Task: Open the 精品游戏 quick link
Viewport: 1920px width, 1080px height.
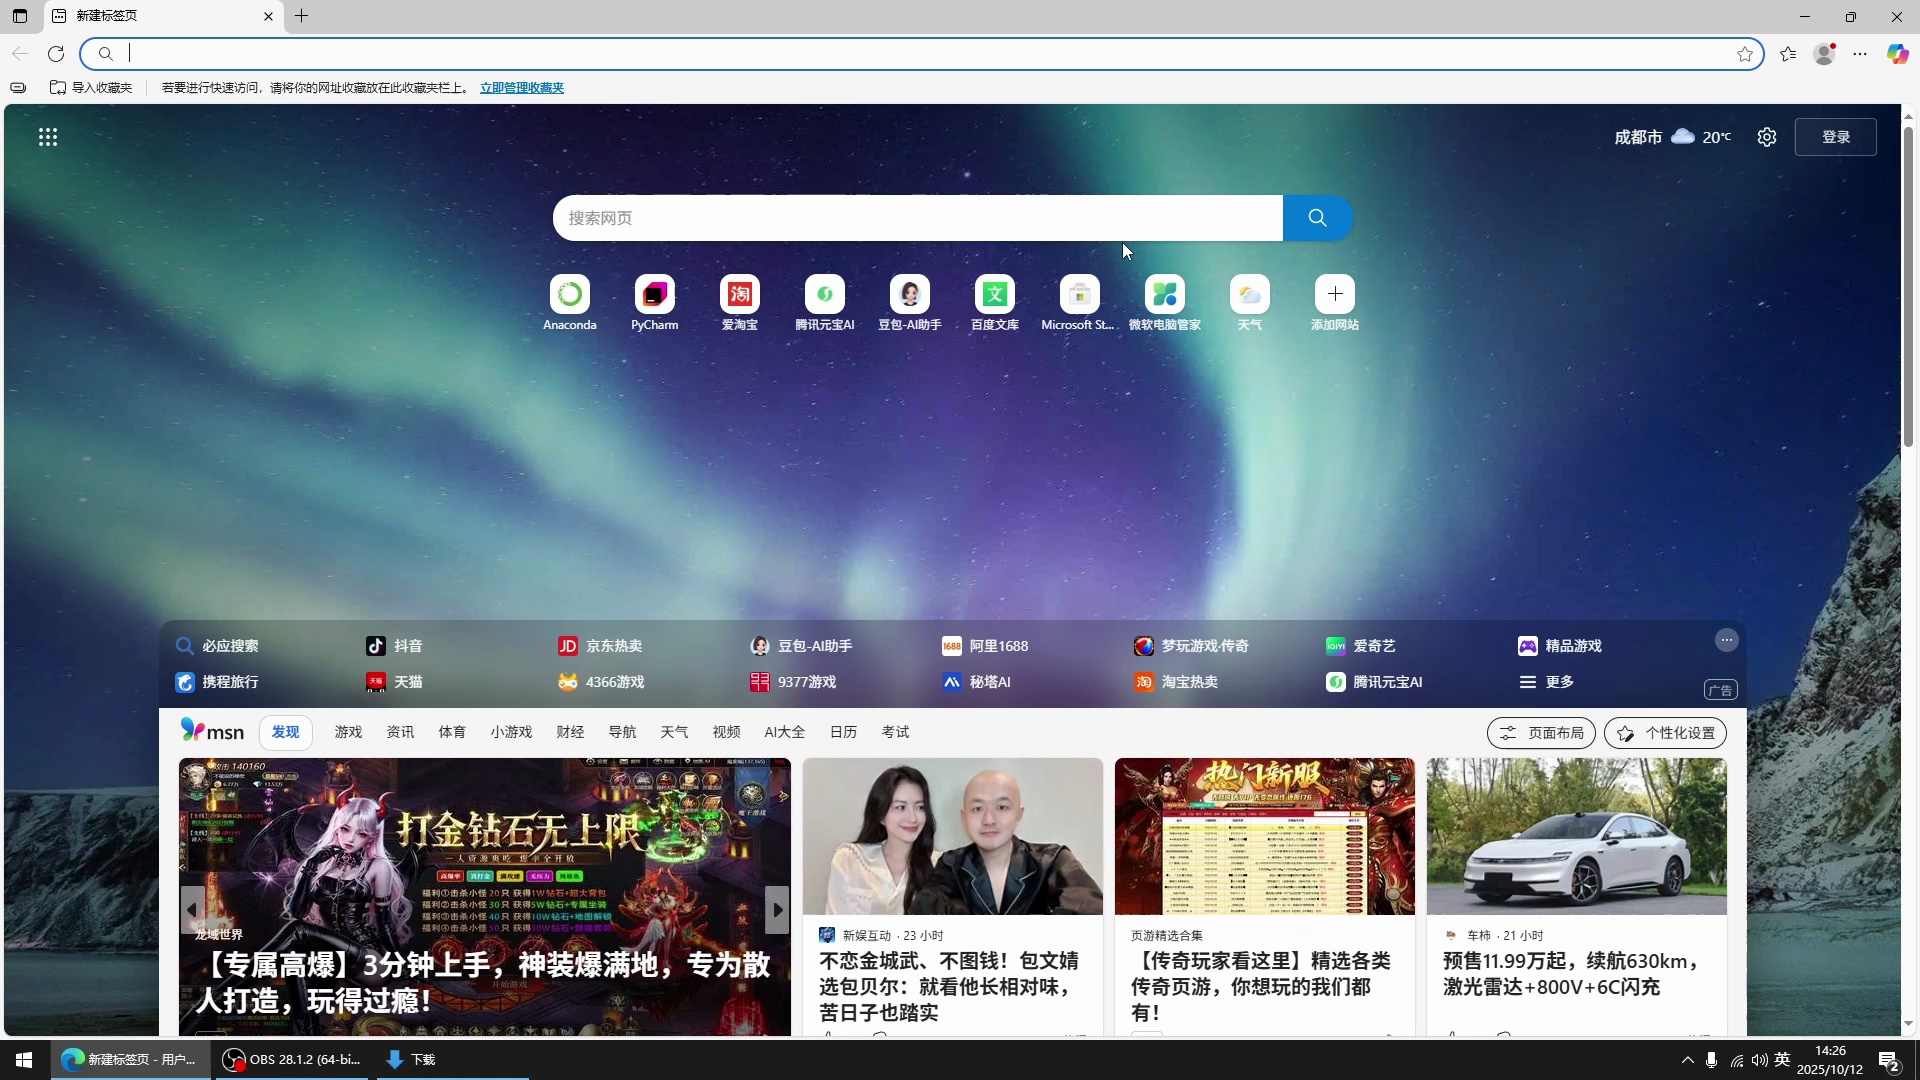Action: click(x=1559, y=646)
